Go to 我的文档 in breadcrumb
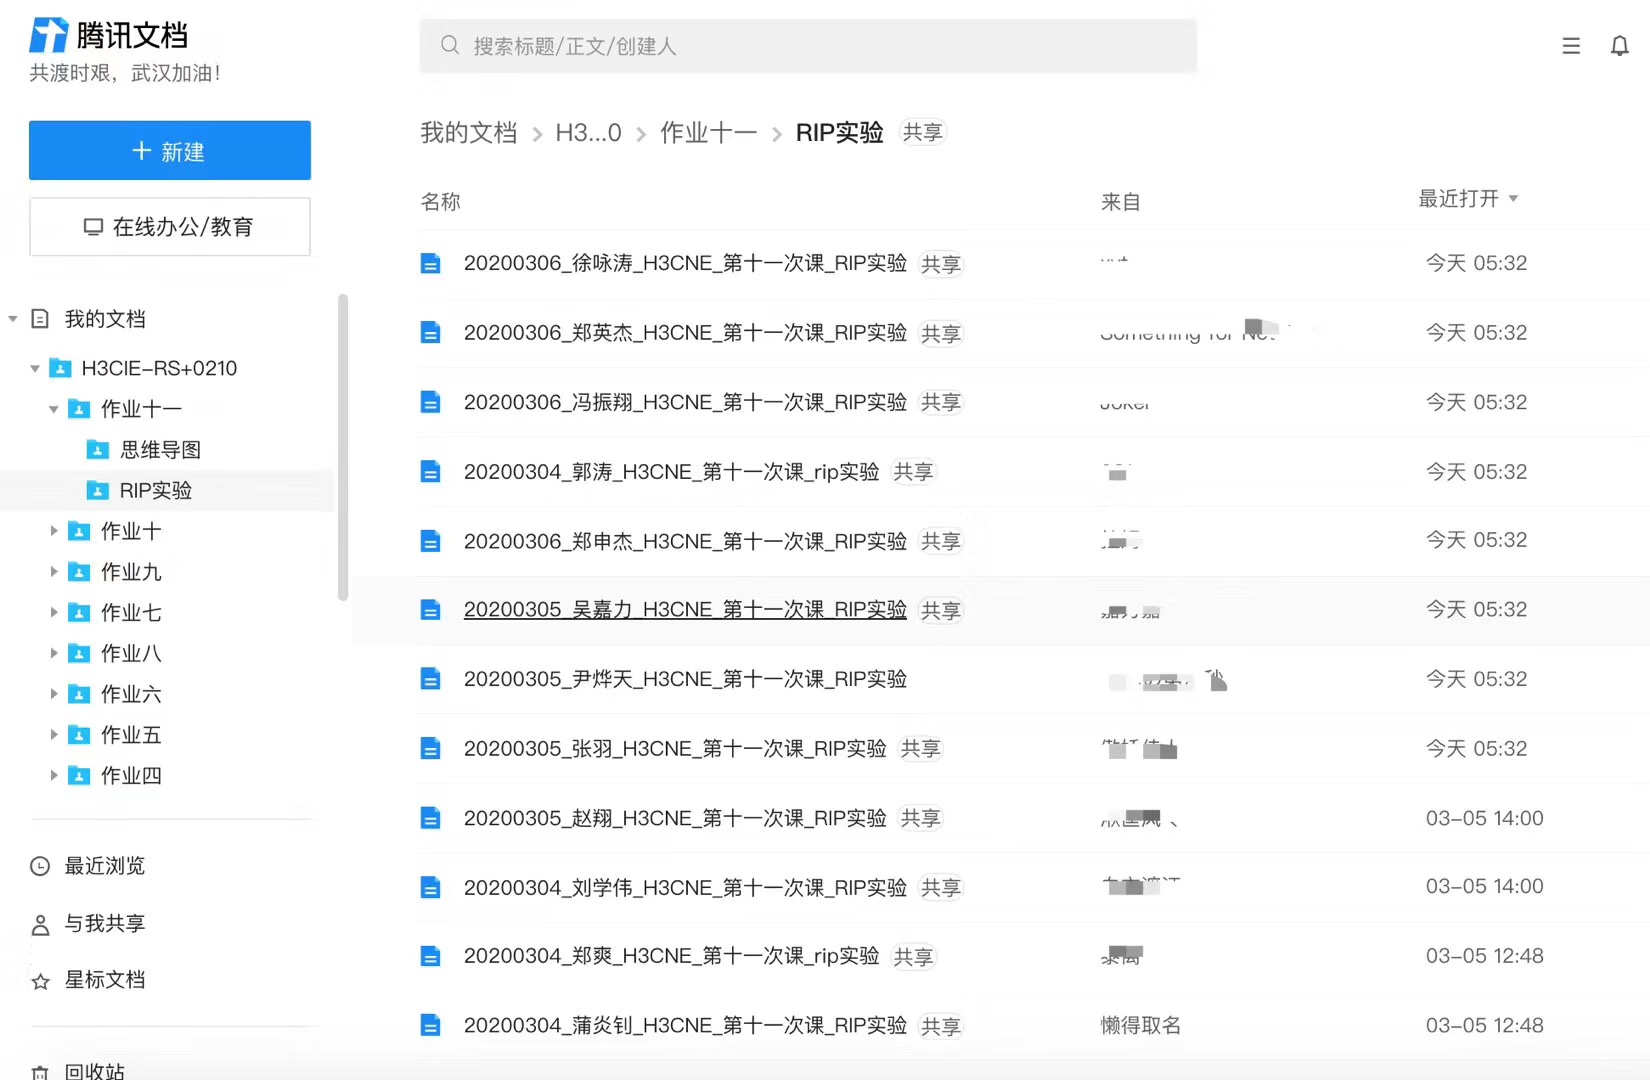The image size is (1650, 1080). 468,133
